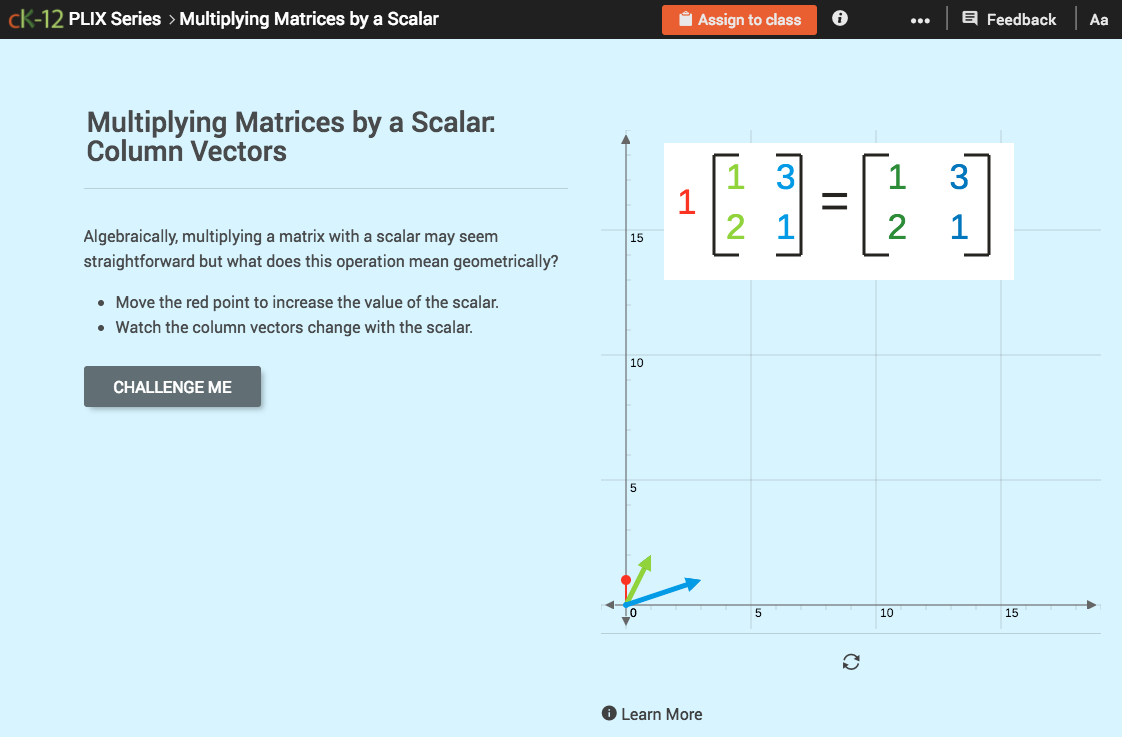Select the Multiplying Matrices by a Scalar breadcrumb
The width and height of the screenshot is (1122, 737).
308,18
